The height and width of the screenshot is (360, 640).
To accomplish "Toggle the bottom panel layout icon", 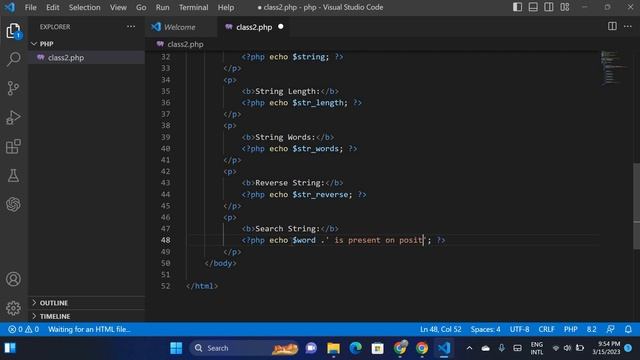I will click(533, 7).
